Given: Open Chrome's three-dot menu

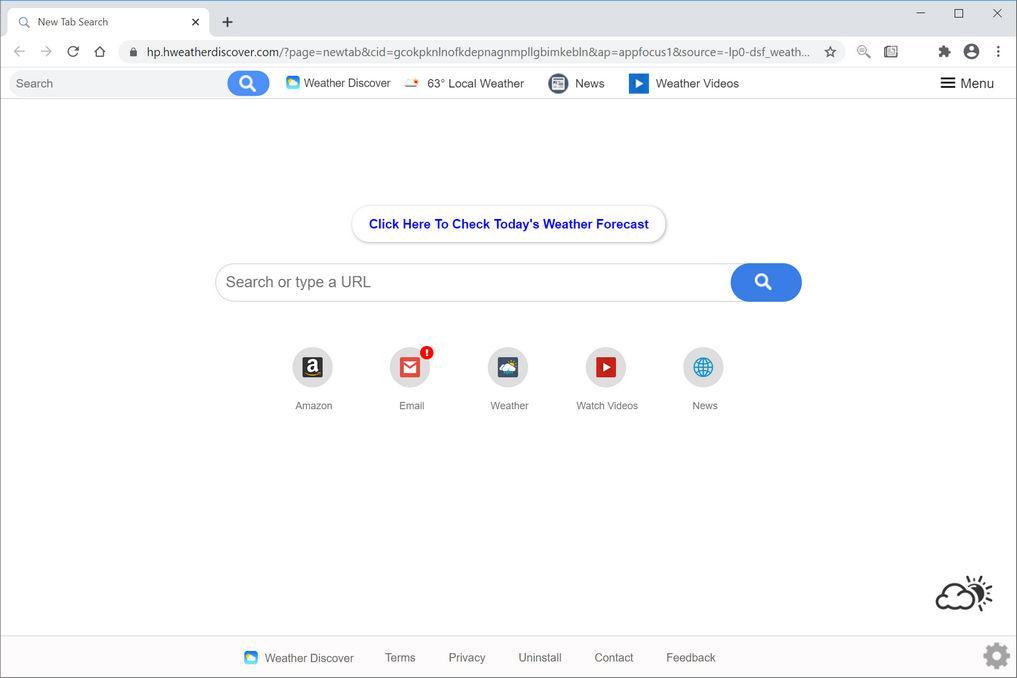Looking at the screenshot, I should click(998, 52).
